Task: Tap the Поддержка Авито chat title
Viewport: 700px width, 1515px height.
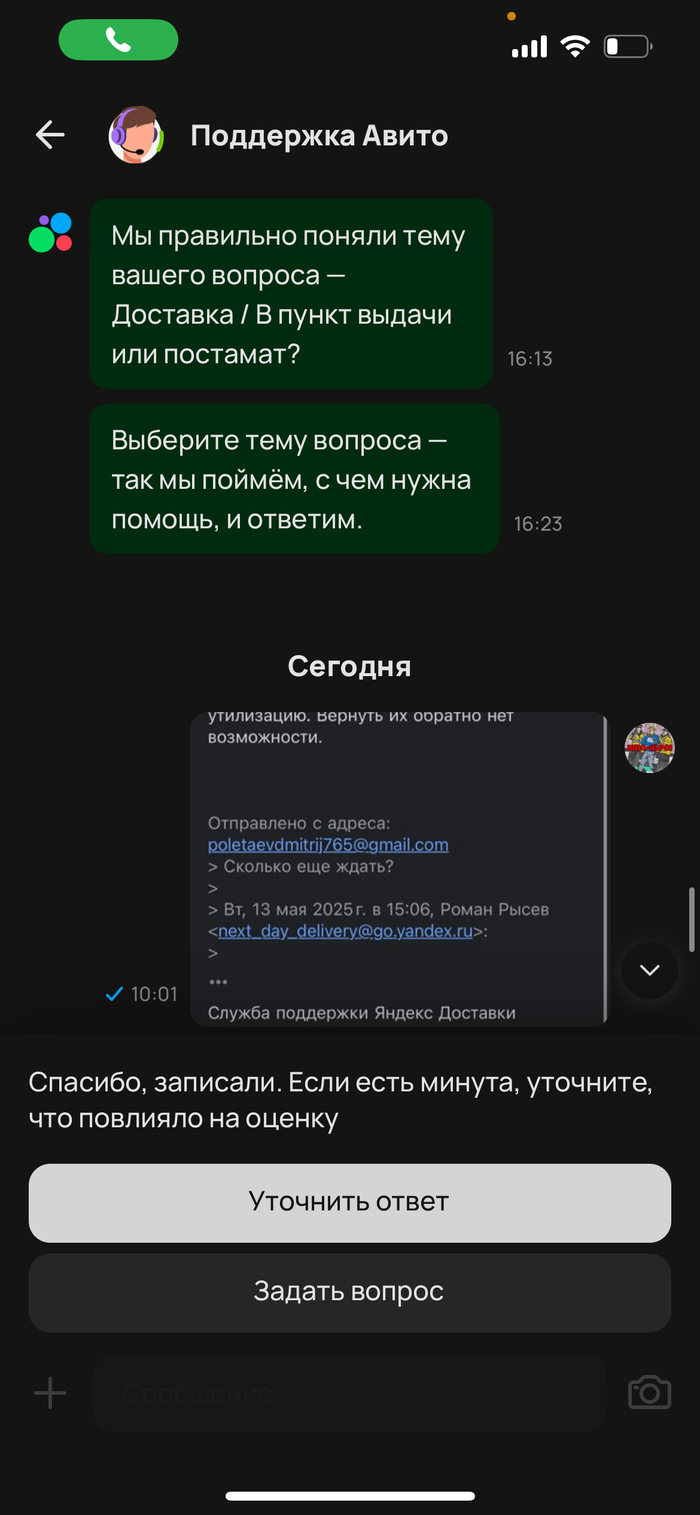Action: (319, 135)
